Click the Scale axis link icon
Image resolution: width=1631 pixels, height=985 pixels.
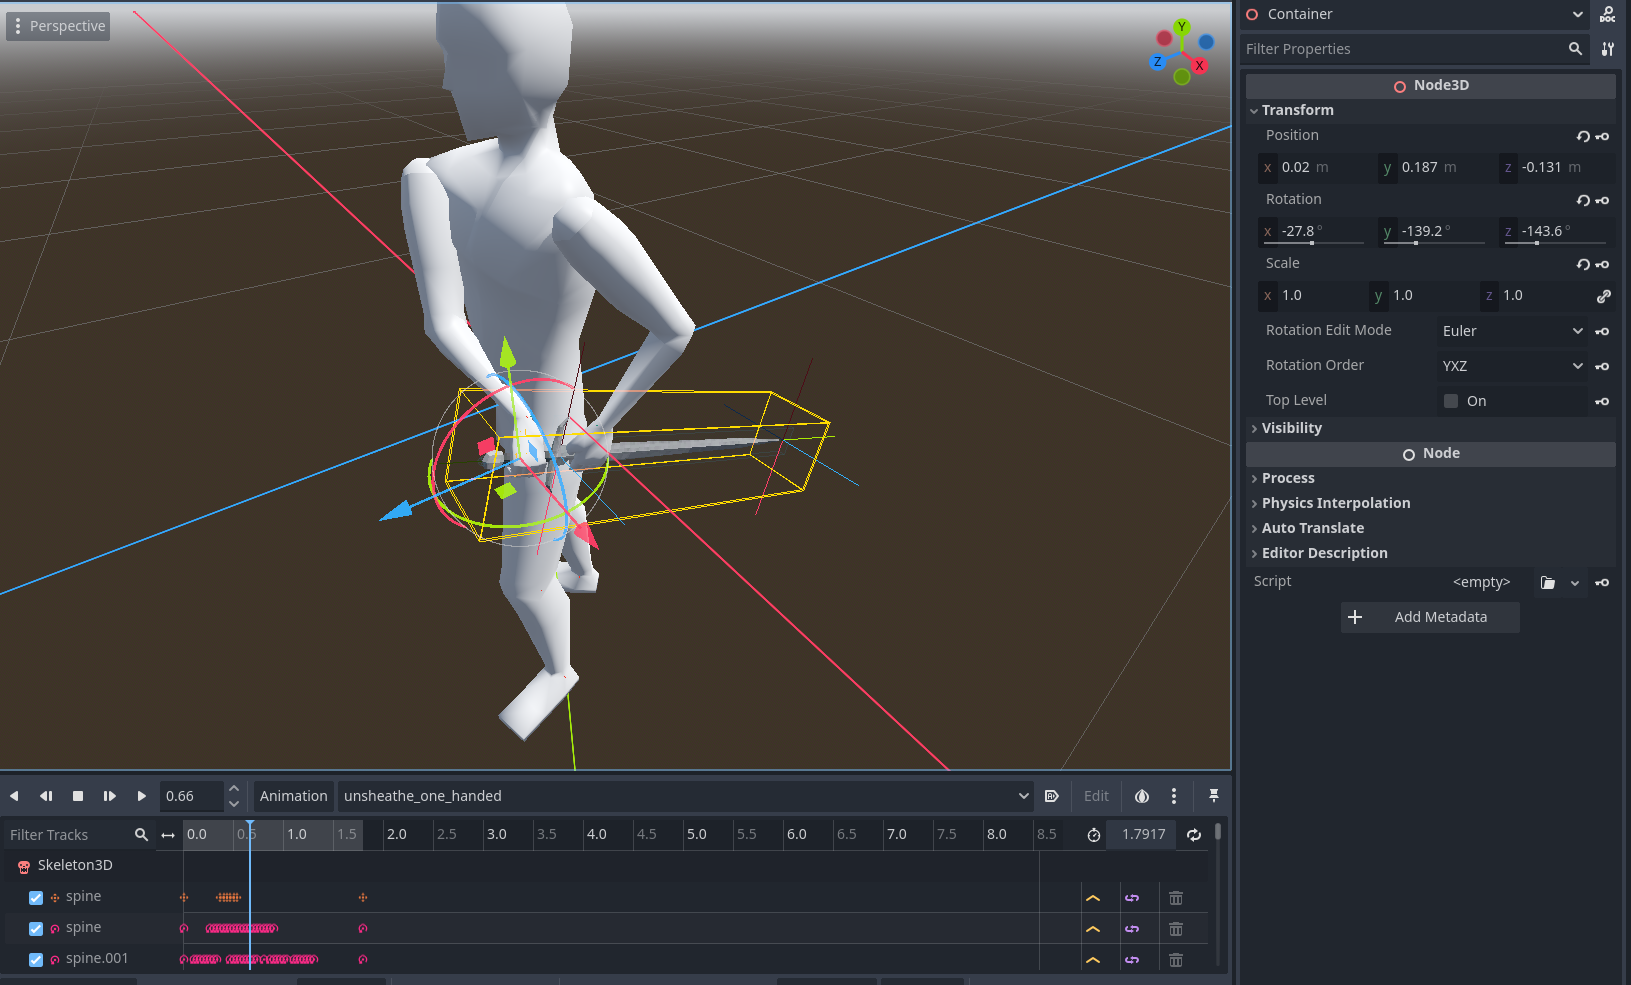[x=1604, y=296]
